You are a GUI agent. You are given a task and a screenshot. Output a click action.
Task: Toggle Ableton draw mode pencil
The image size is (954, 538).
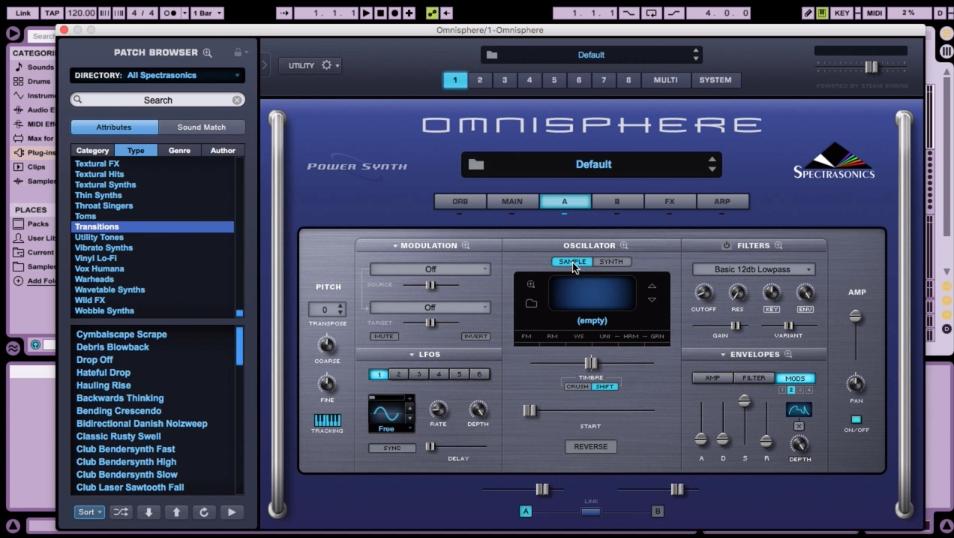808,13
